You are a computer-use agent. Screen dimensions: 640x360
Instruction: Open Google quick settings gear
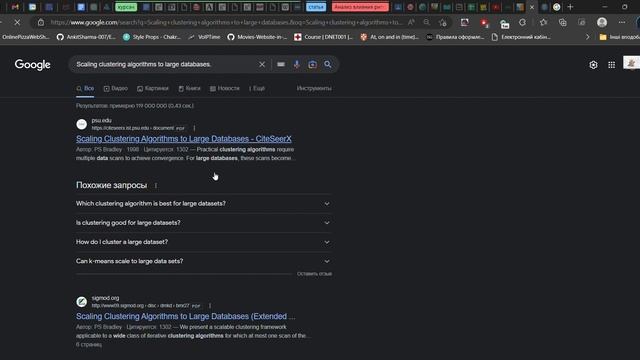pos(593,65)
